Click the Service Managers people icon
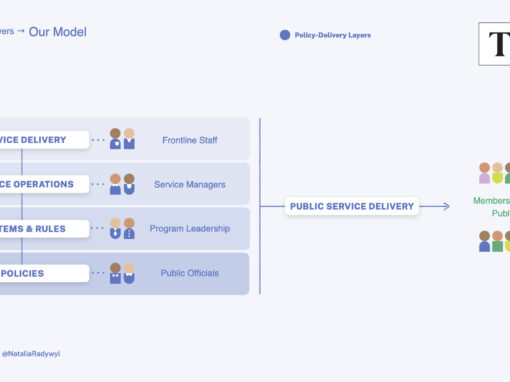 (122, 184)
